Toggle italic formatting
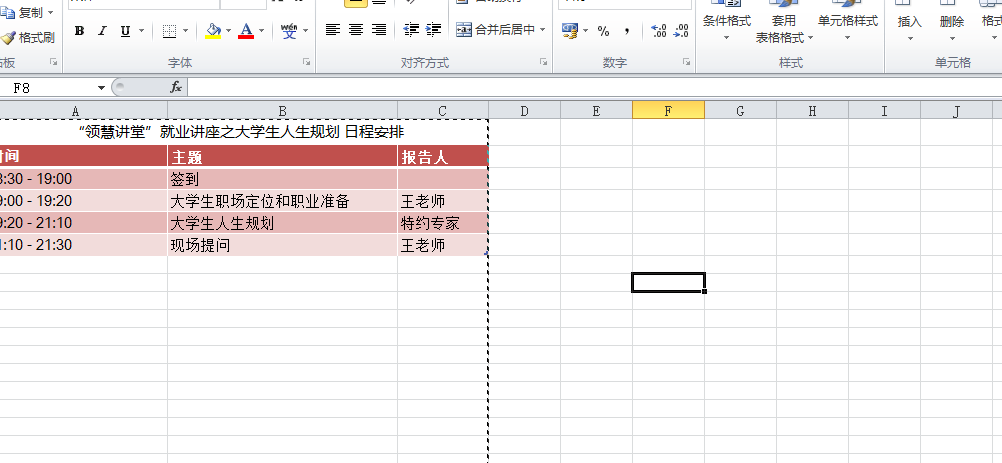This screenshot has width=1002, height=463. point(102,31)
